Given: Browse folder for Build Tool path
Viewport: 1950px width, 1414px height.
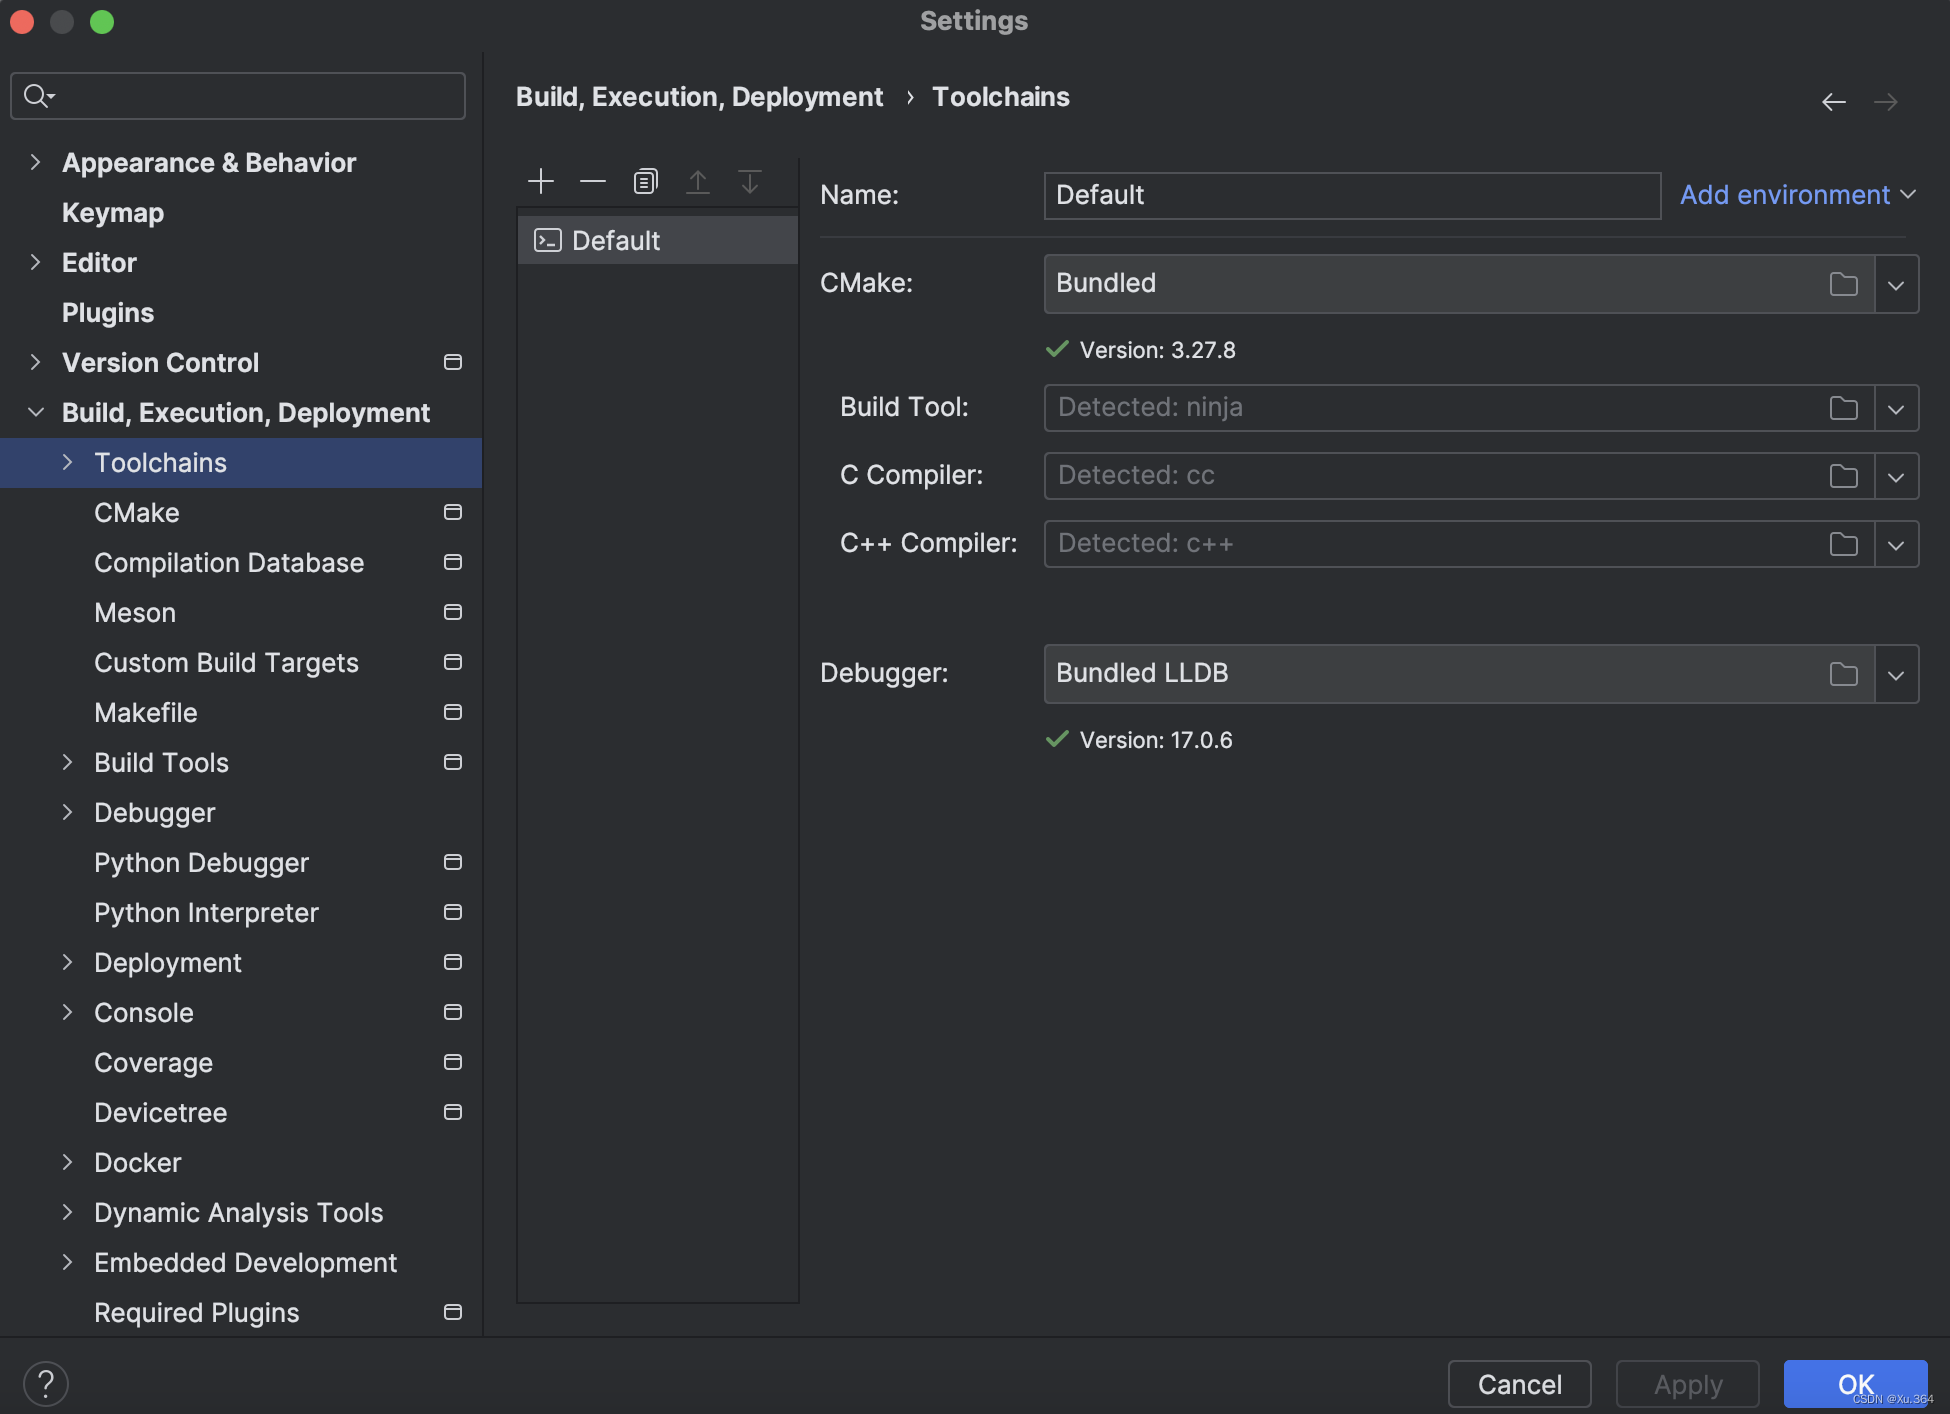Looking at the screenshot, I should pos(1843,408).
